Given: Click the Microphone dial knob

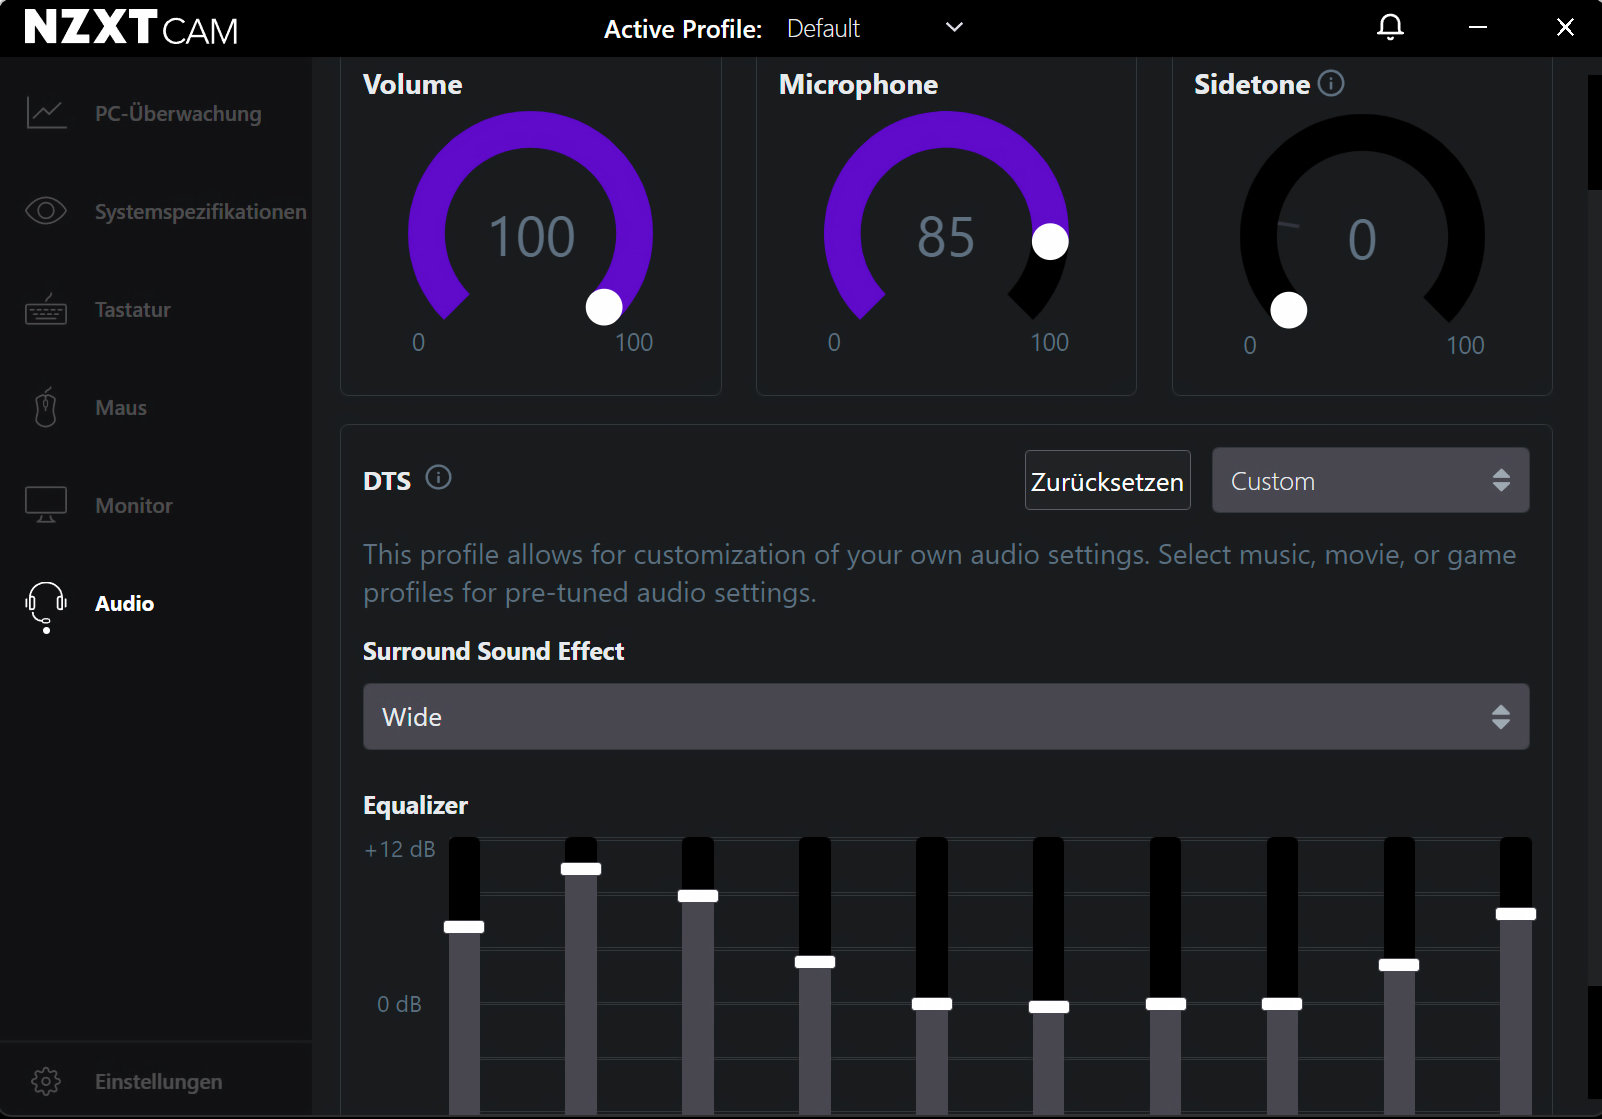Looking at the screenshot, I should point(1050,241).
